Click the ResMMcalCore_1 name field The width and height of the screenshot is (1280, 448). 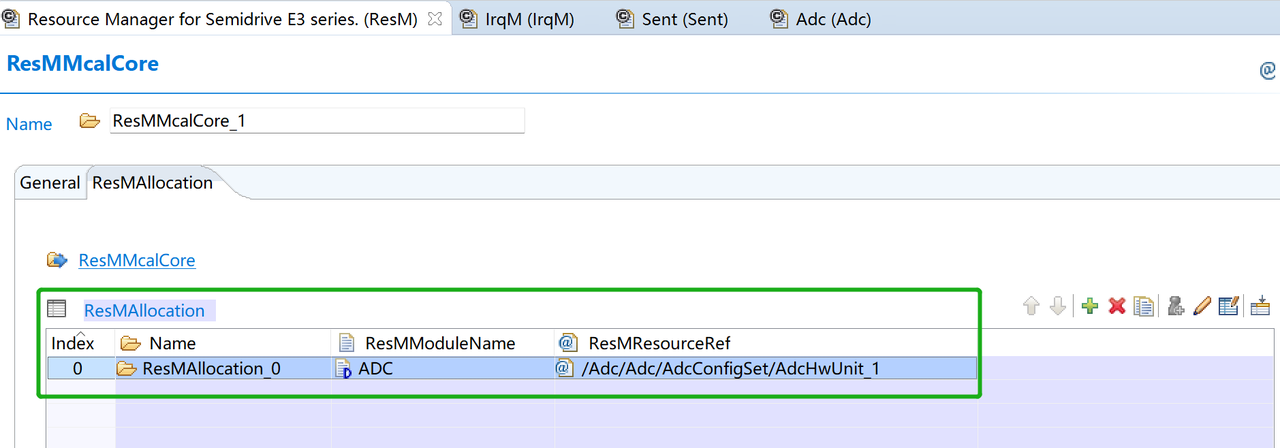point(316,121)
